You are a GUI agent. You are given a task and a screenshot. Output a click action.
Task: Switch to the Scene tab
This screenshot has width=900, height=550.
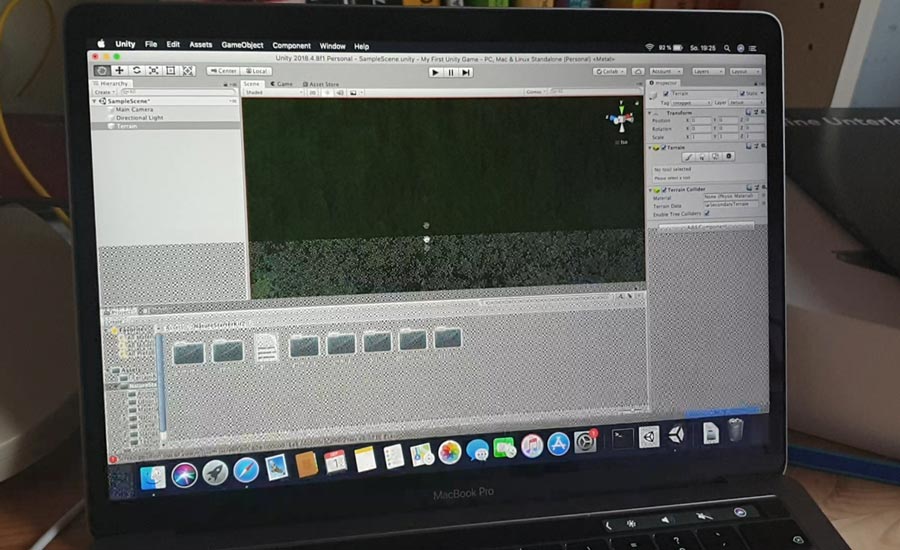[251, 84]
